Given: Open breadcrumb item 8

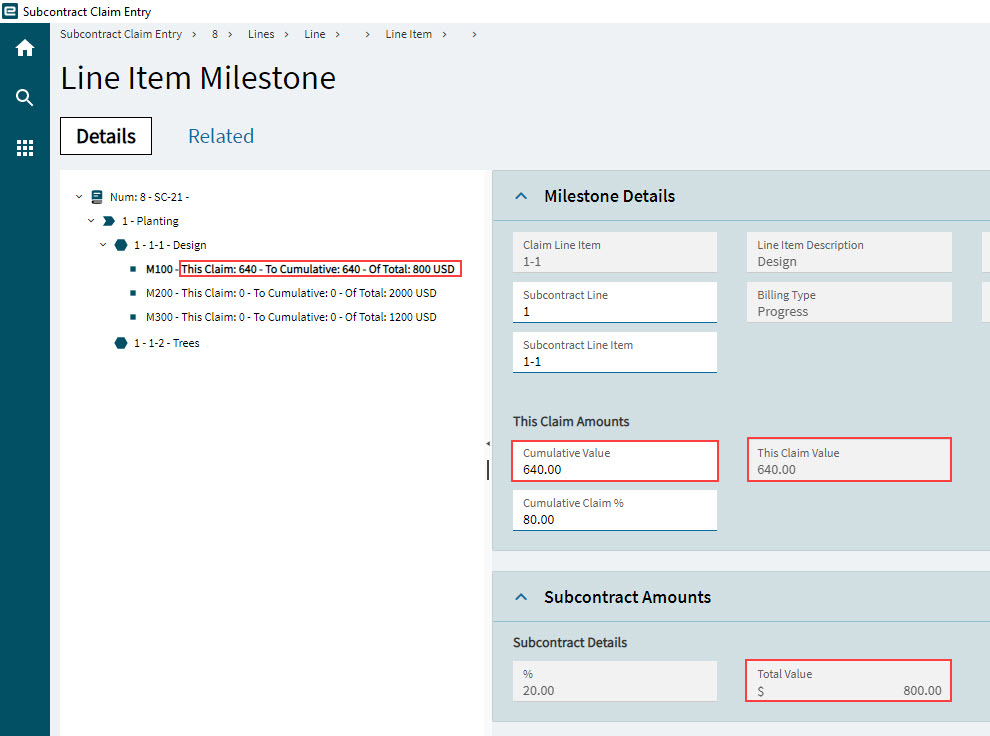Looking at the screenshot, I should click(215, 34).
